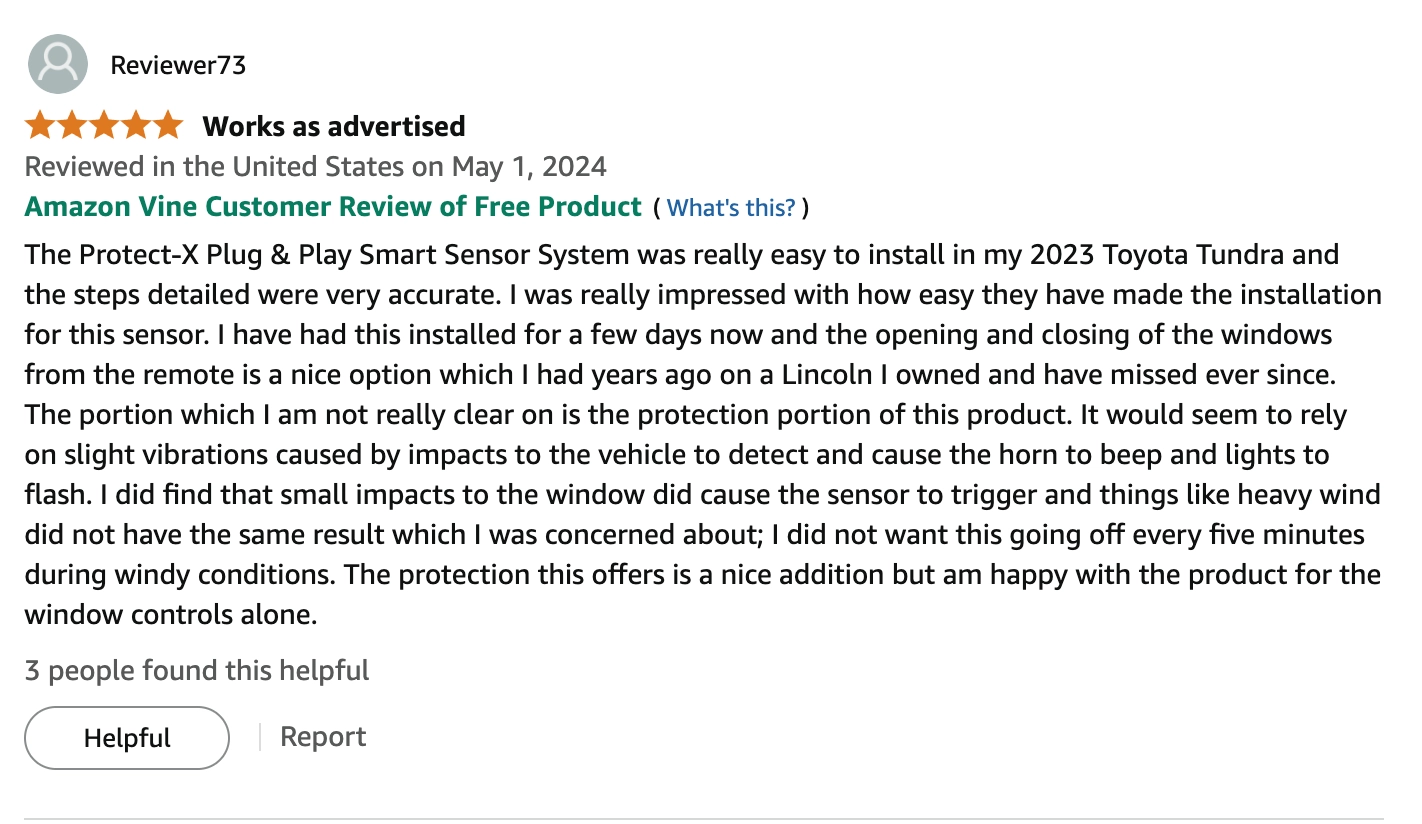Click the 'Reviewed in the United States' date line
1422x824 pixels.
click(316, 166)
